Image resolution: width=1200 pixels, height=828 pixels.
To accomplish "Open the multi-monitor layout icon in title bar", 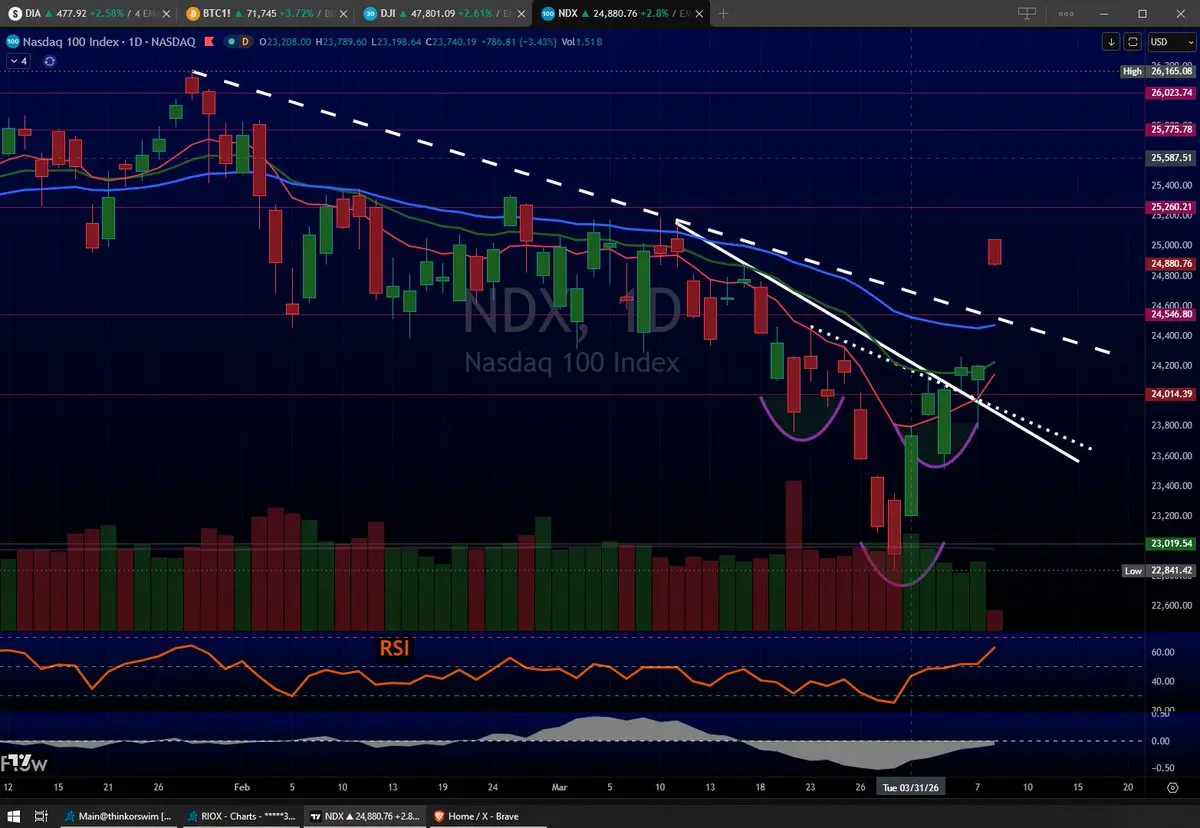I will click(1027, 14).
